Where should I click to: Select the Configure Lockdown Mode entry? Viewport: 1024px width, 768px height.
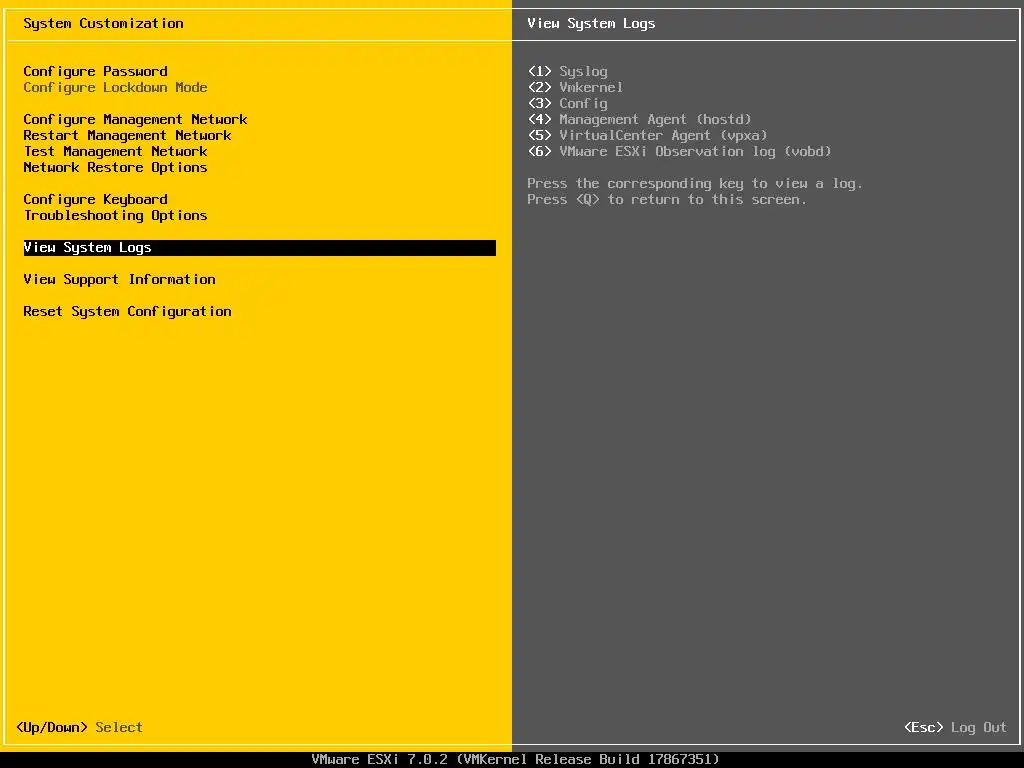click(x=116, y=88)
